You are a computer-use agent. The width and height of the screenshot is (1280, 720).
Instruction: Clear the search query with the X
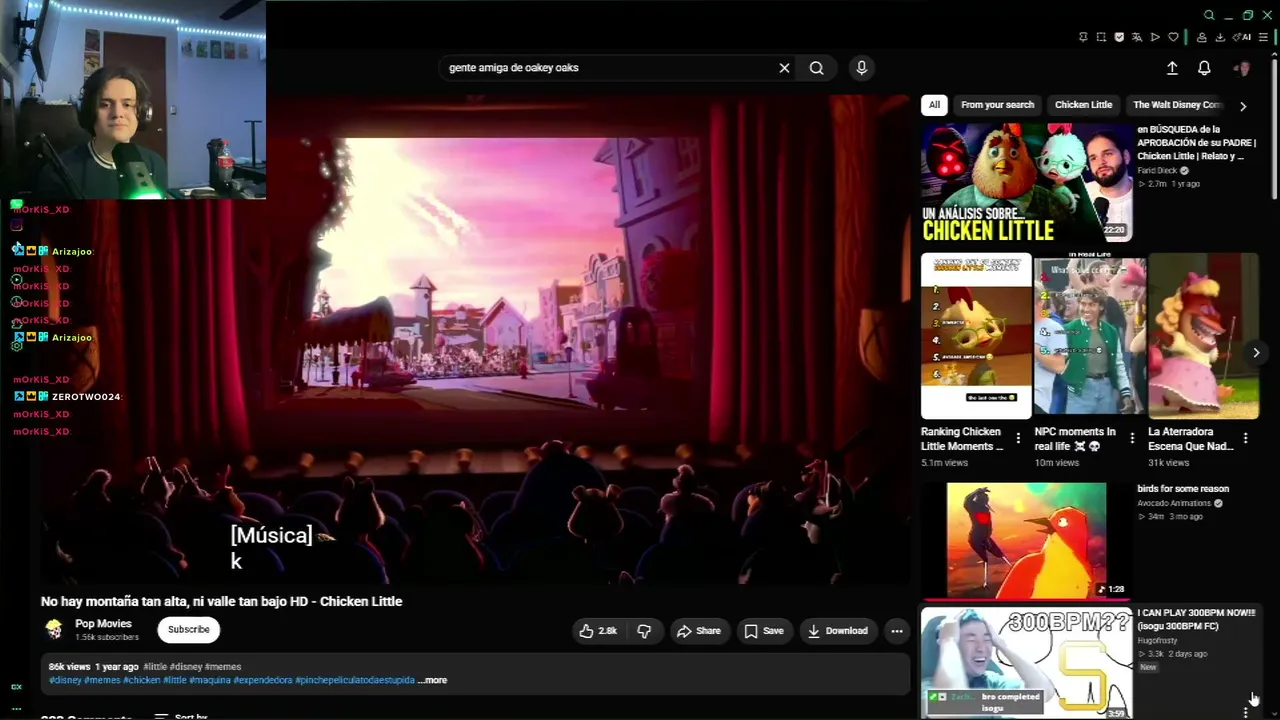(784, 68)
